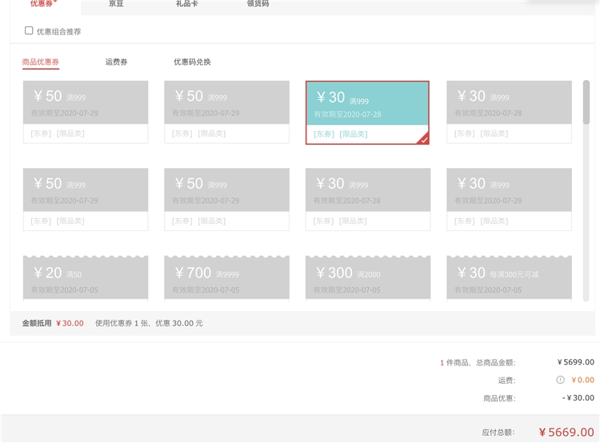Click the first ¥50 coupon in top row
The height and width of the screenshot is (443, 600).
tap(85, 104)
